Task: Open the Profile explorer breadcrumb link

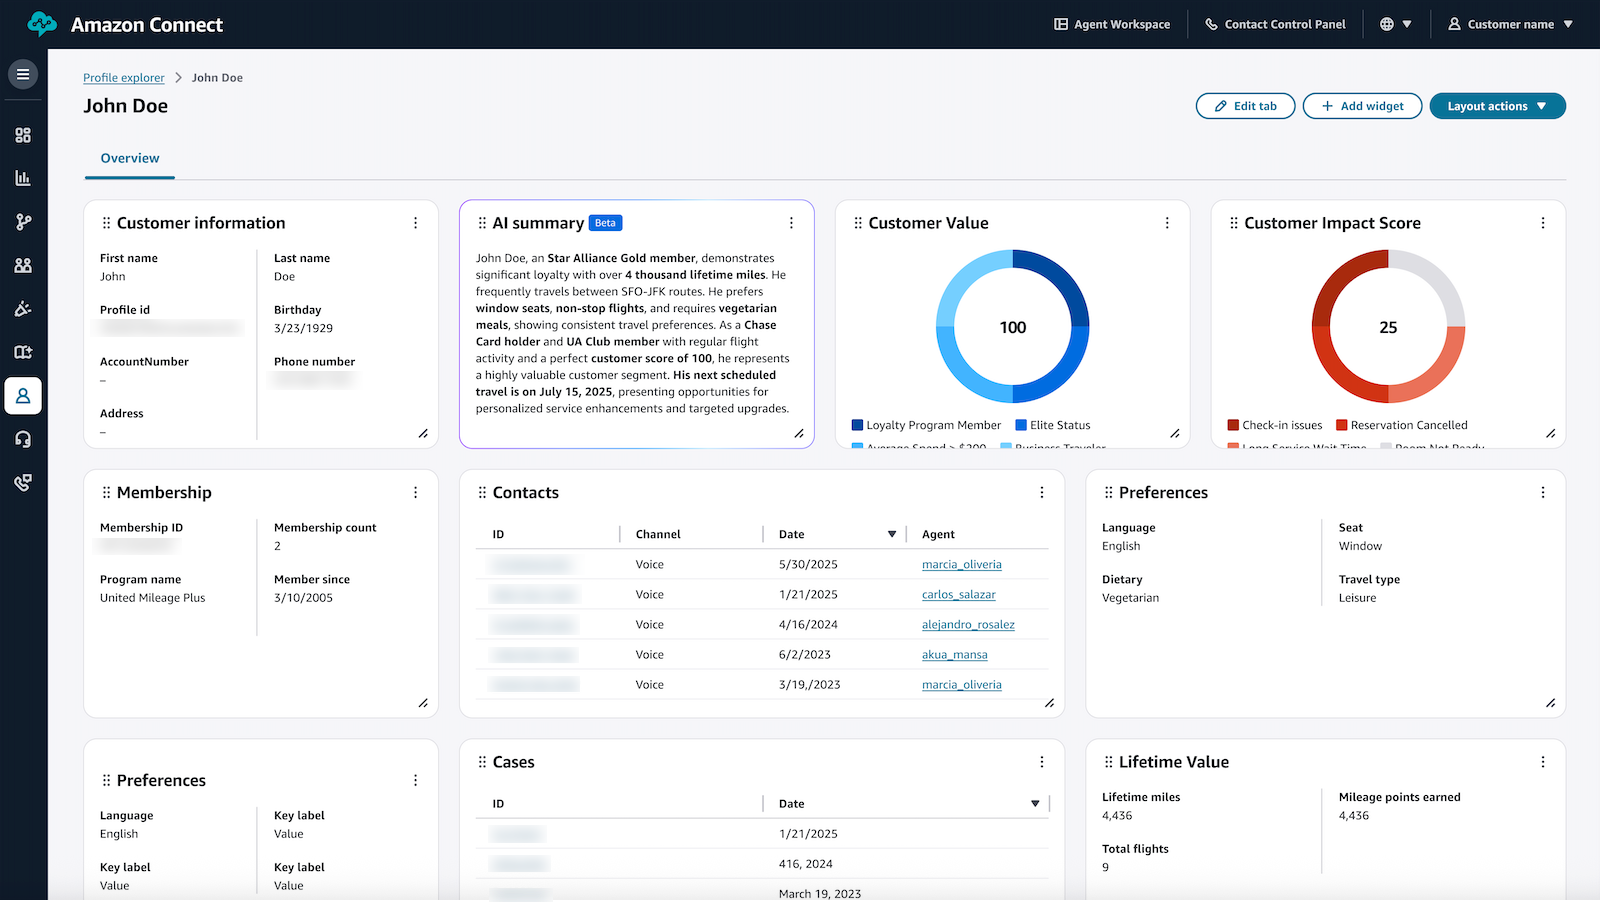Action: click(x=123, y=77)
